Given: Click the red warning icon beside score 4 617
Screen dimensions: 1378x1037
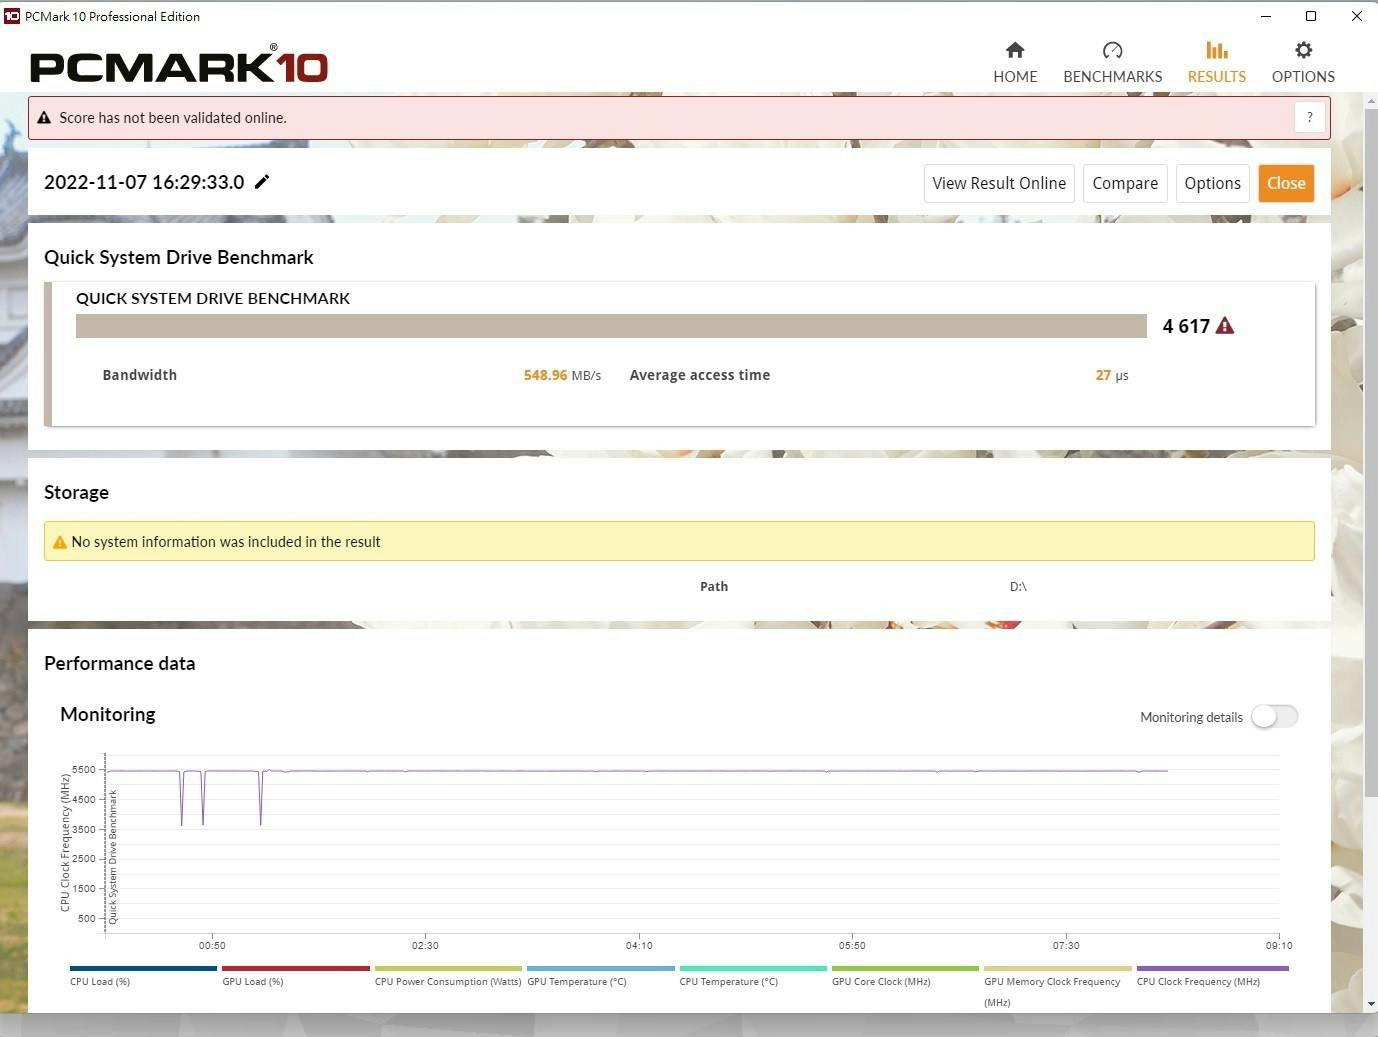Looking at the screenshot, I should click(x=1225, y=326).
